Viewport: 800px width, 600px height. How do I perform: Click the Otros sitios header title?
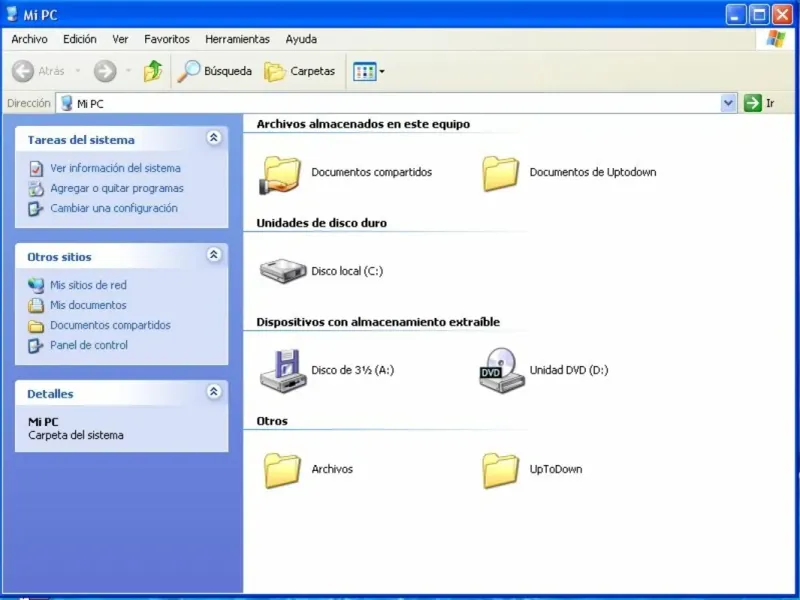click(59, 257)
